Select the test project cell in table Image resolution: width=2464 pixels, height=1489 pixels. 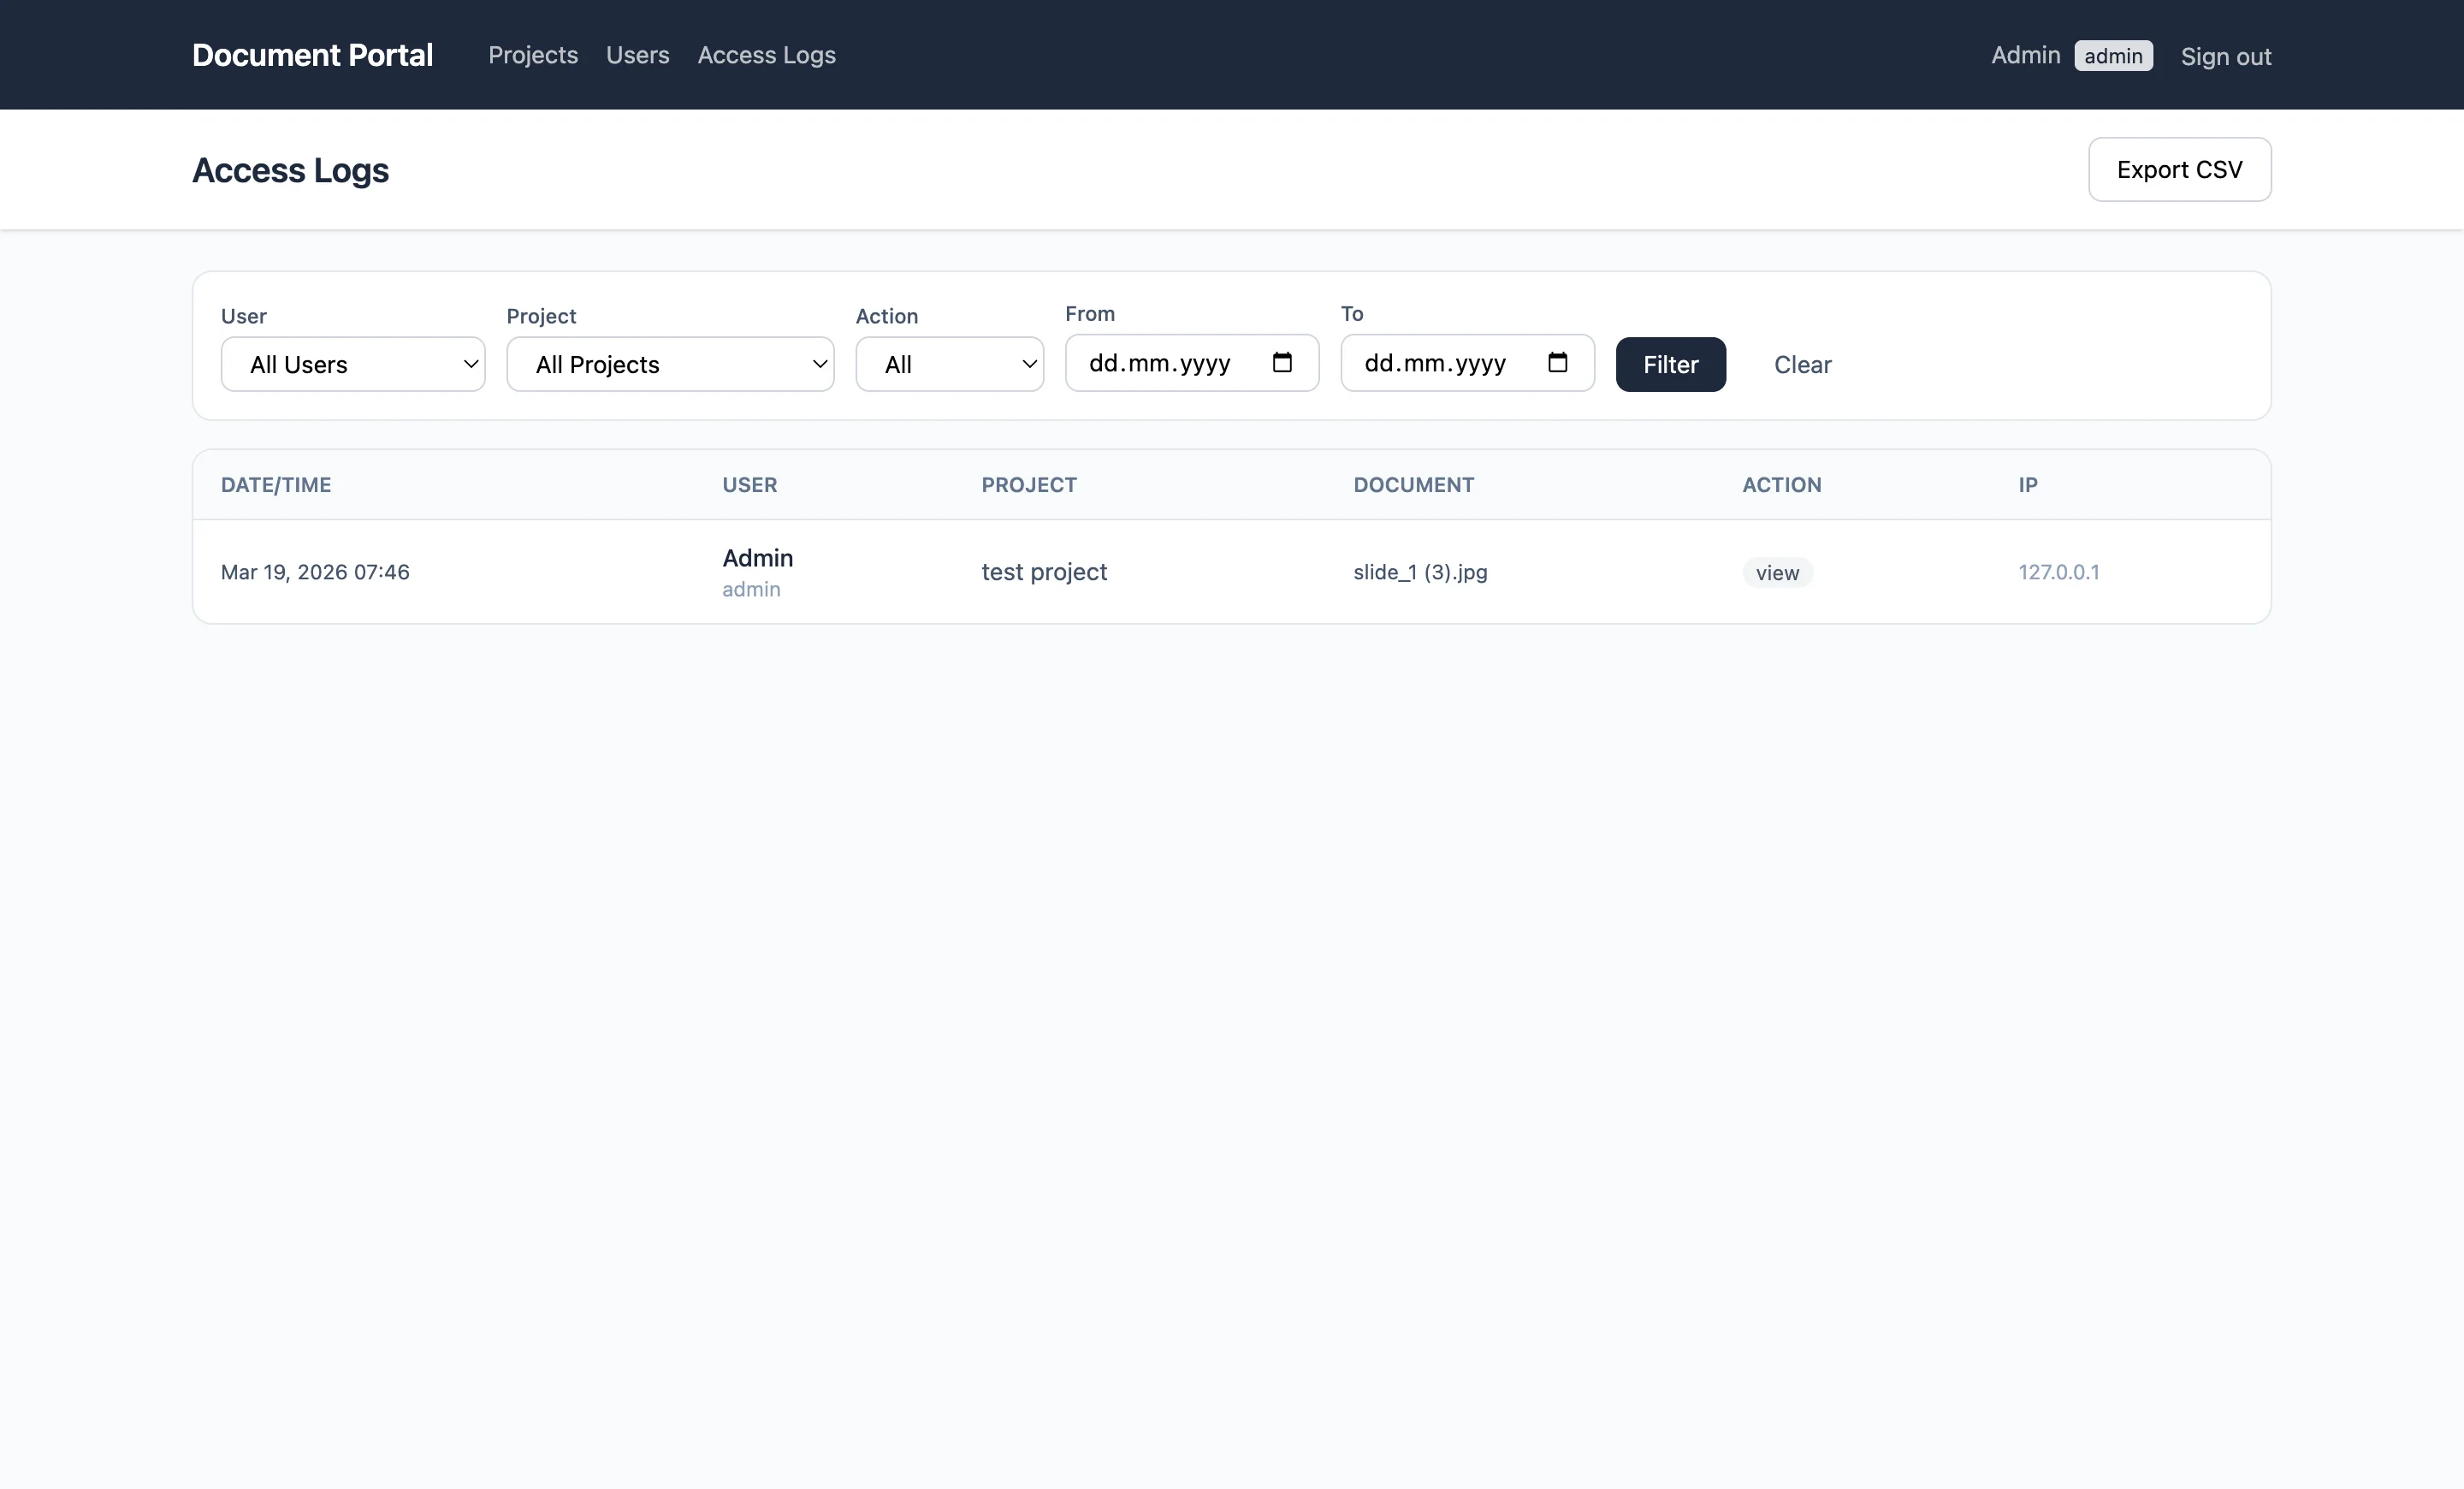pos(1044,571)
